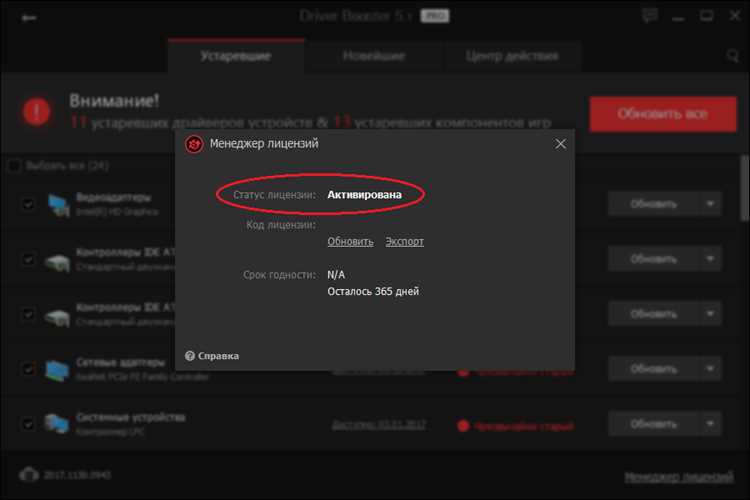The width and height of the screenshot is (750, 500).
Task: Click the Системные устройства driver date link
Action: point(379,425)
